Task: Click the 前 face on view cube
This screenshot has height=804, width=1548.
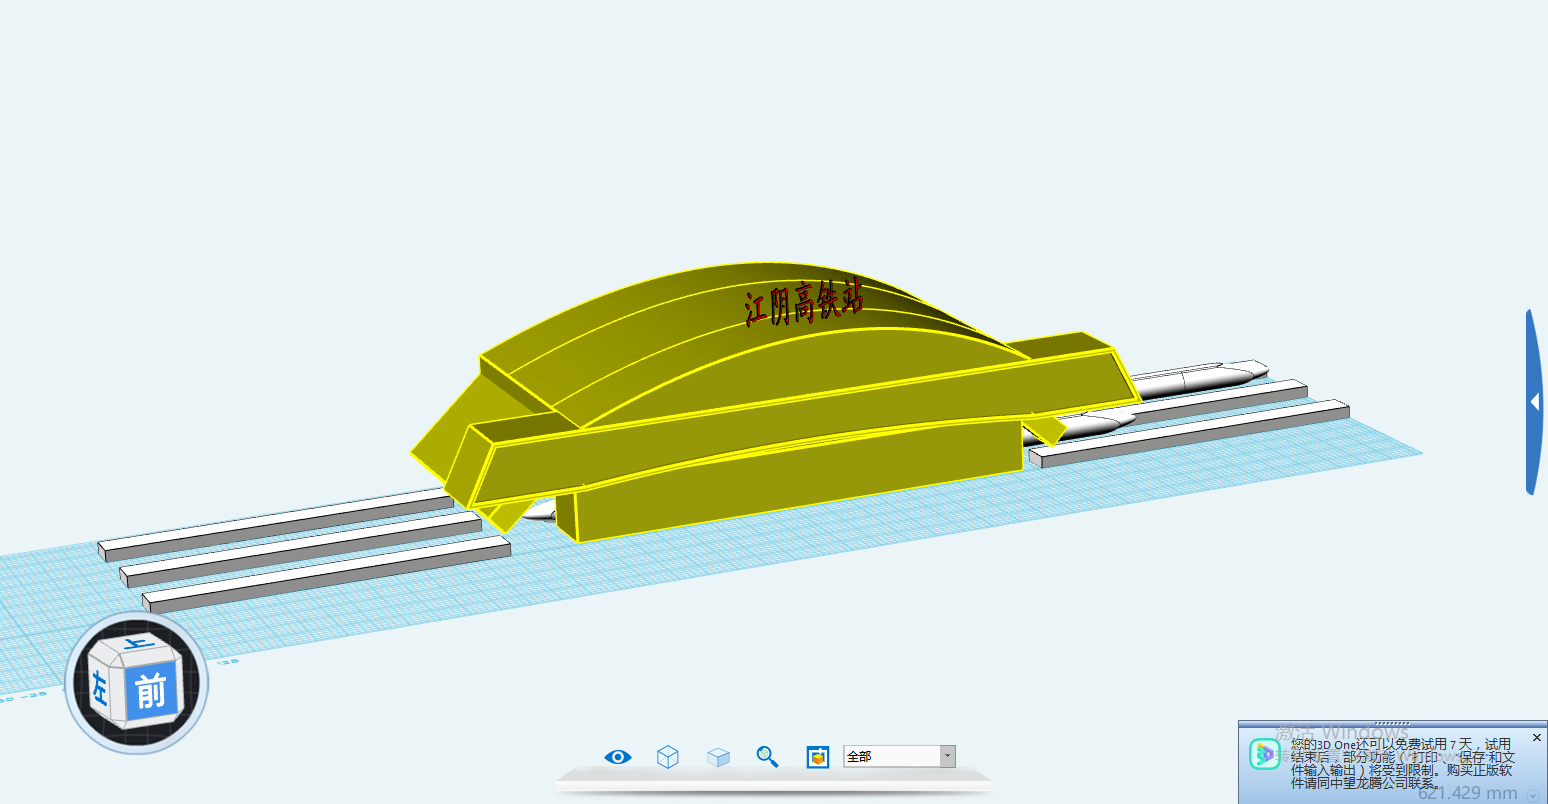Action: point(151,691)
